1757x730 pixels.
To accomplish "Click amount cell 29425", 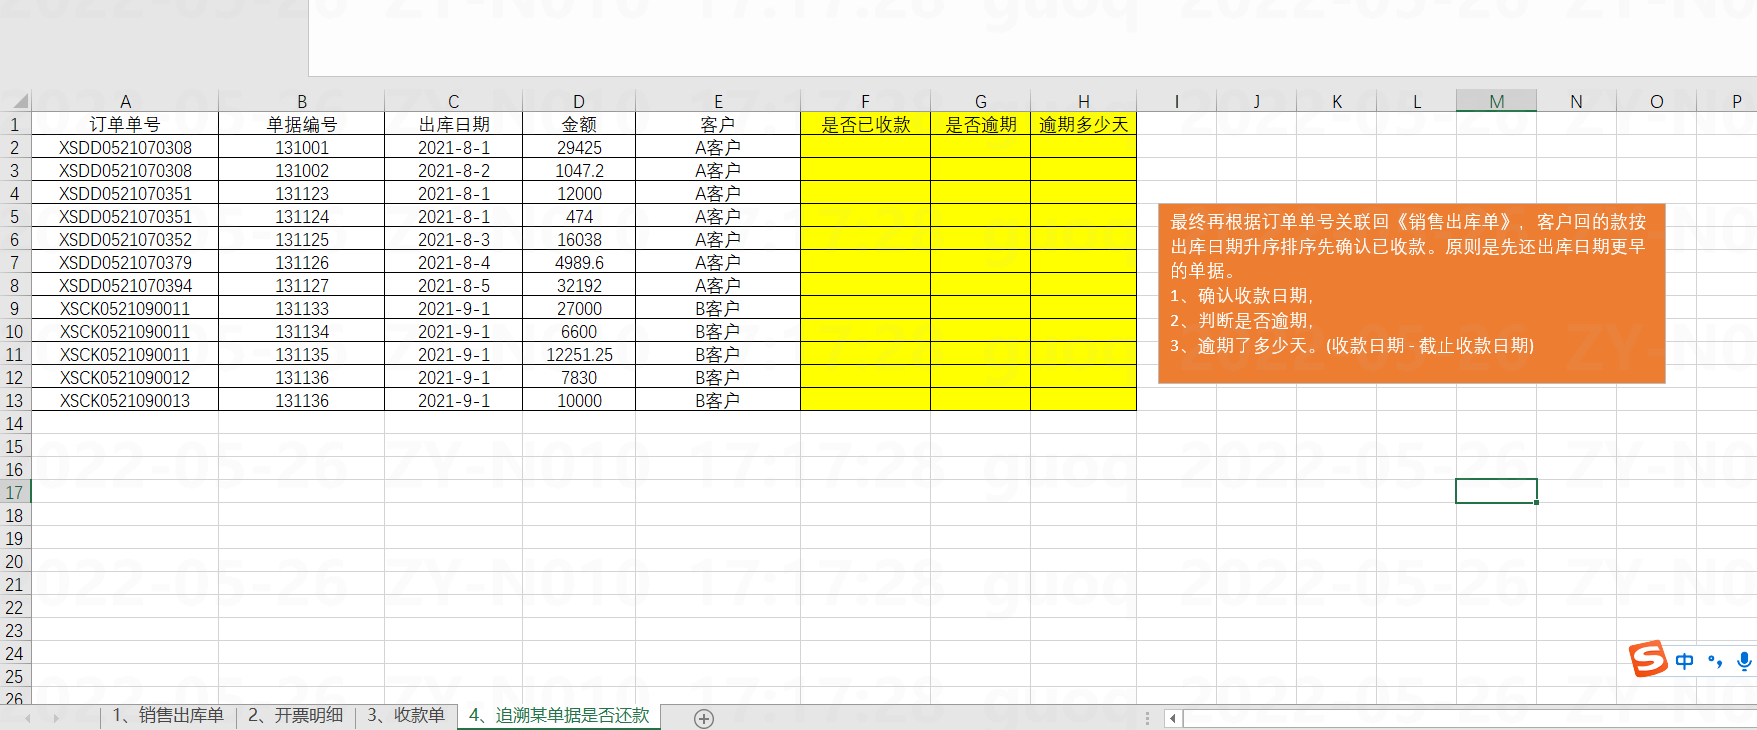I will (579, 147).
